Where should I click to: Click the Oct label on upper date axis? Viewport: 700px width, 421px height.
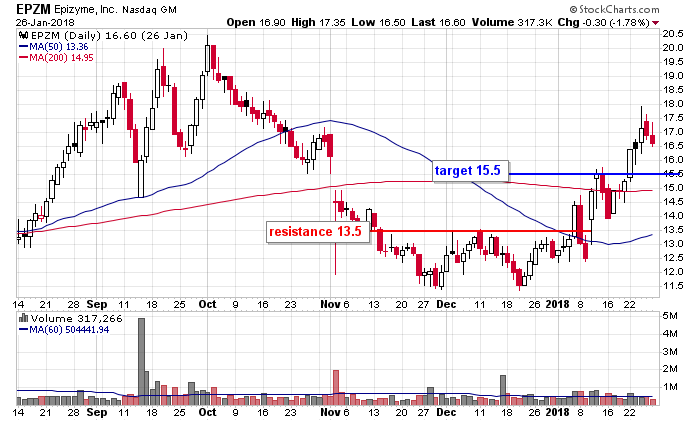(x=207, y=304)
